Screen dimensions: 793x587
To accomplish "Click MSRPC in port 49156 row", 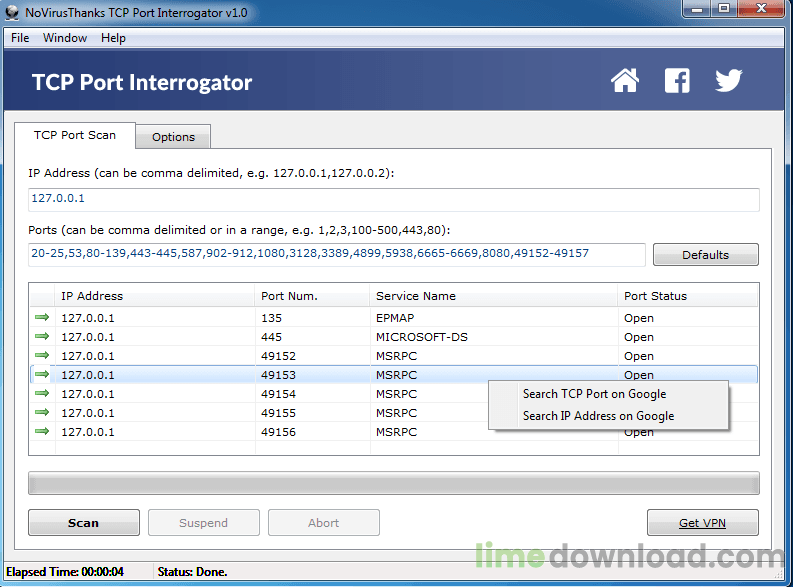I will (396, 432).
